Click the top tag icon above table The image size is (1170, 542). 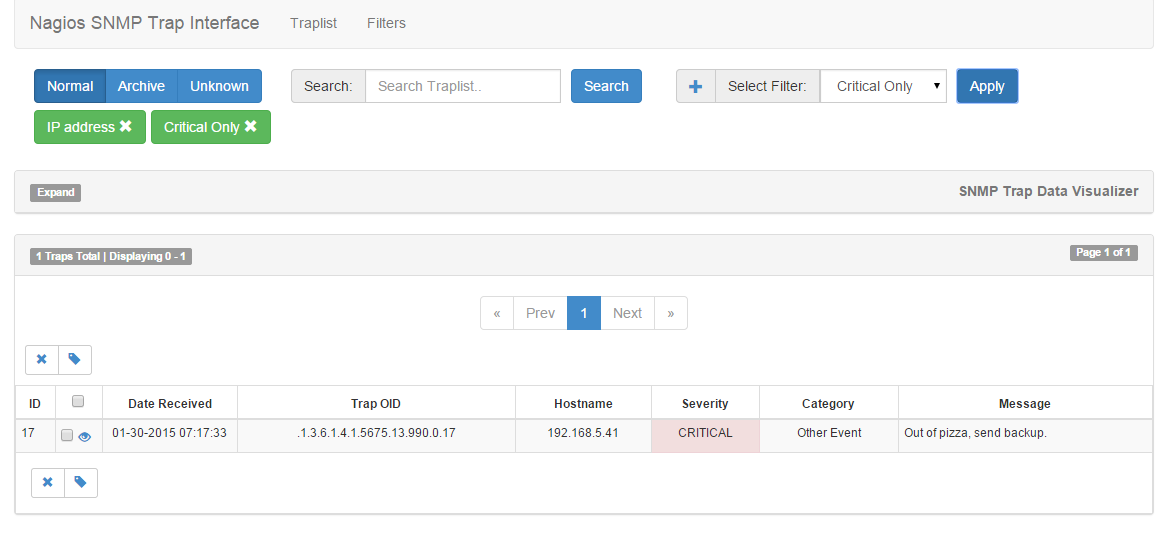click(x=75, y=360)
